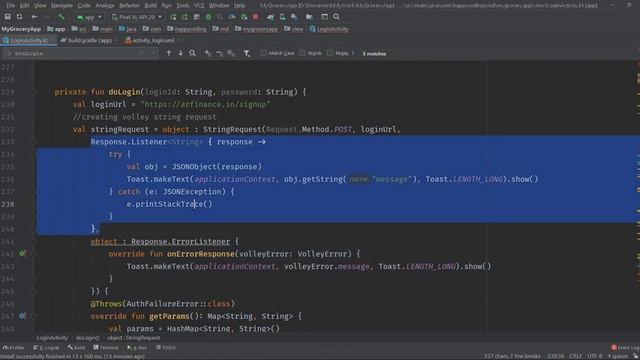Screen dimensions: 640x360
Task: Click the override gutter icon at onErrorResponse
Action: [22, 253]
